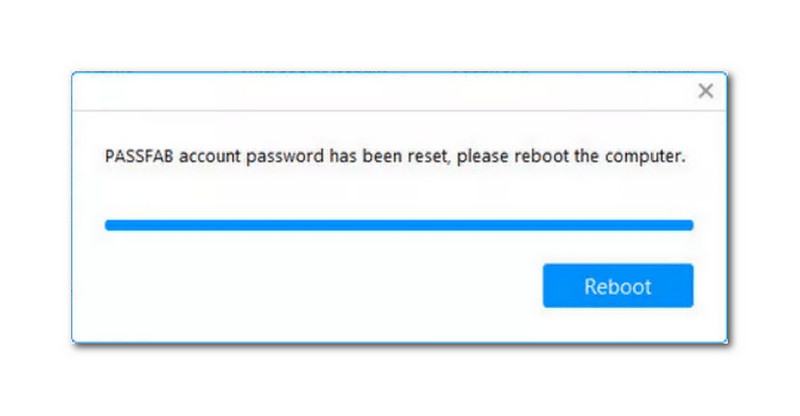This screenshot has width=800, height=416.
Task: Click the white area outside the dialog
Action: pyautogui.click(x=400, y=380)
